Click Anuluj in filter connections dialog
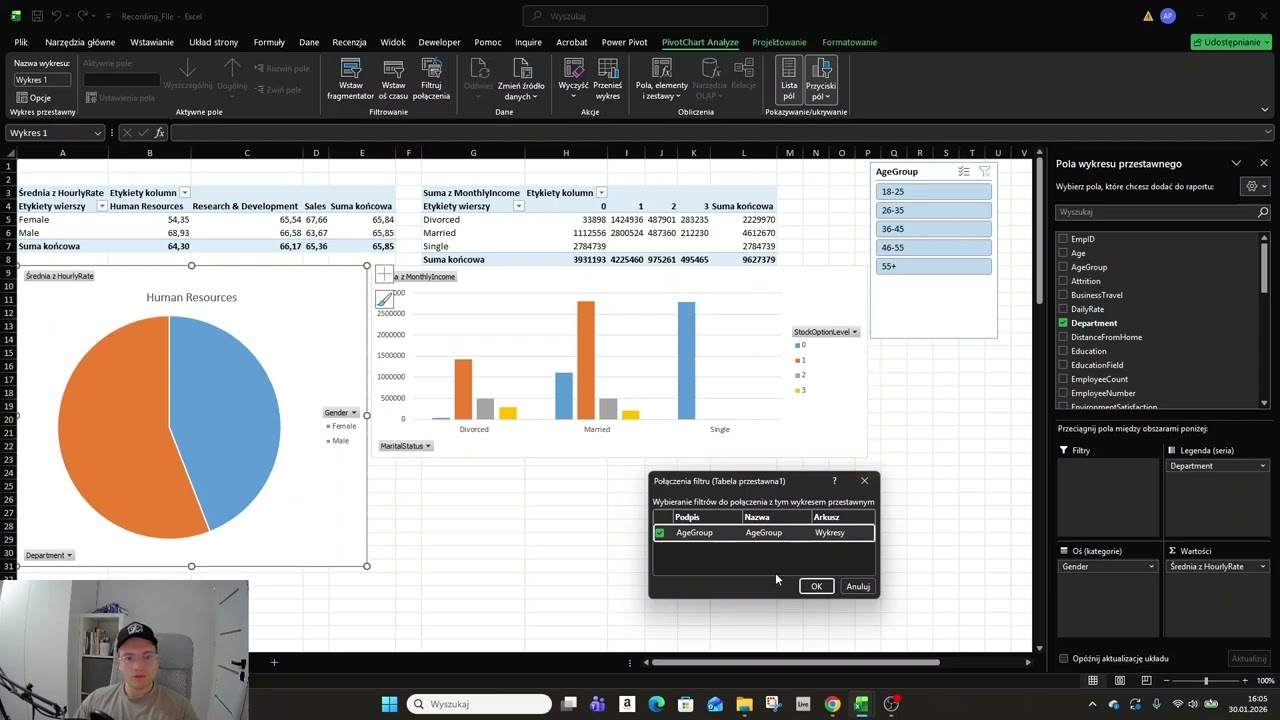Image resolution: width=1280 pixels, height=720 pixels. pos(858,586)
